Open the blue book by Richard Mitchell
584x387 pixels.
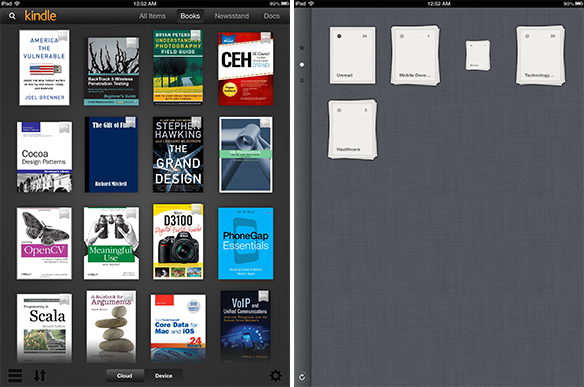[111, 155]
